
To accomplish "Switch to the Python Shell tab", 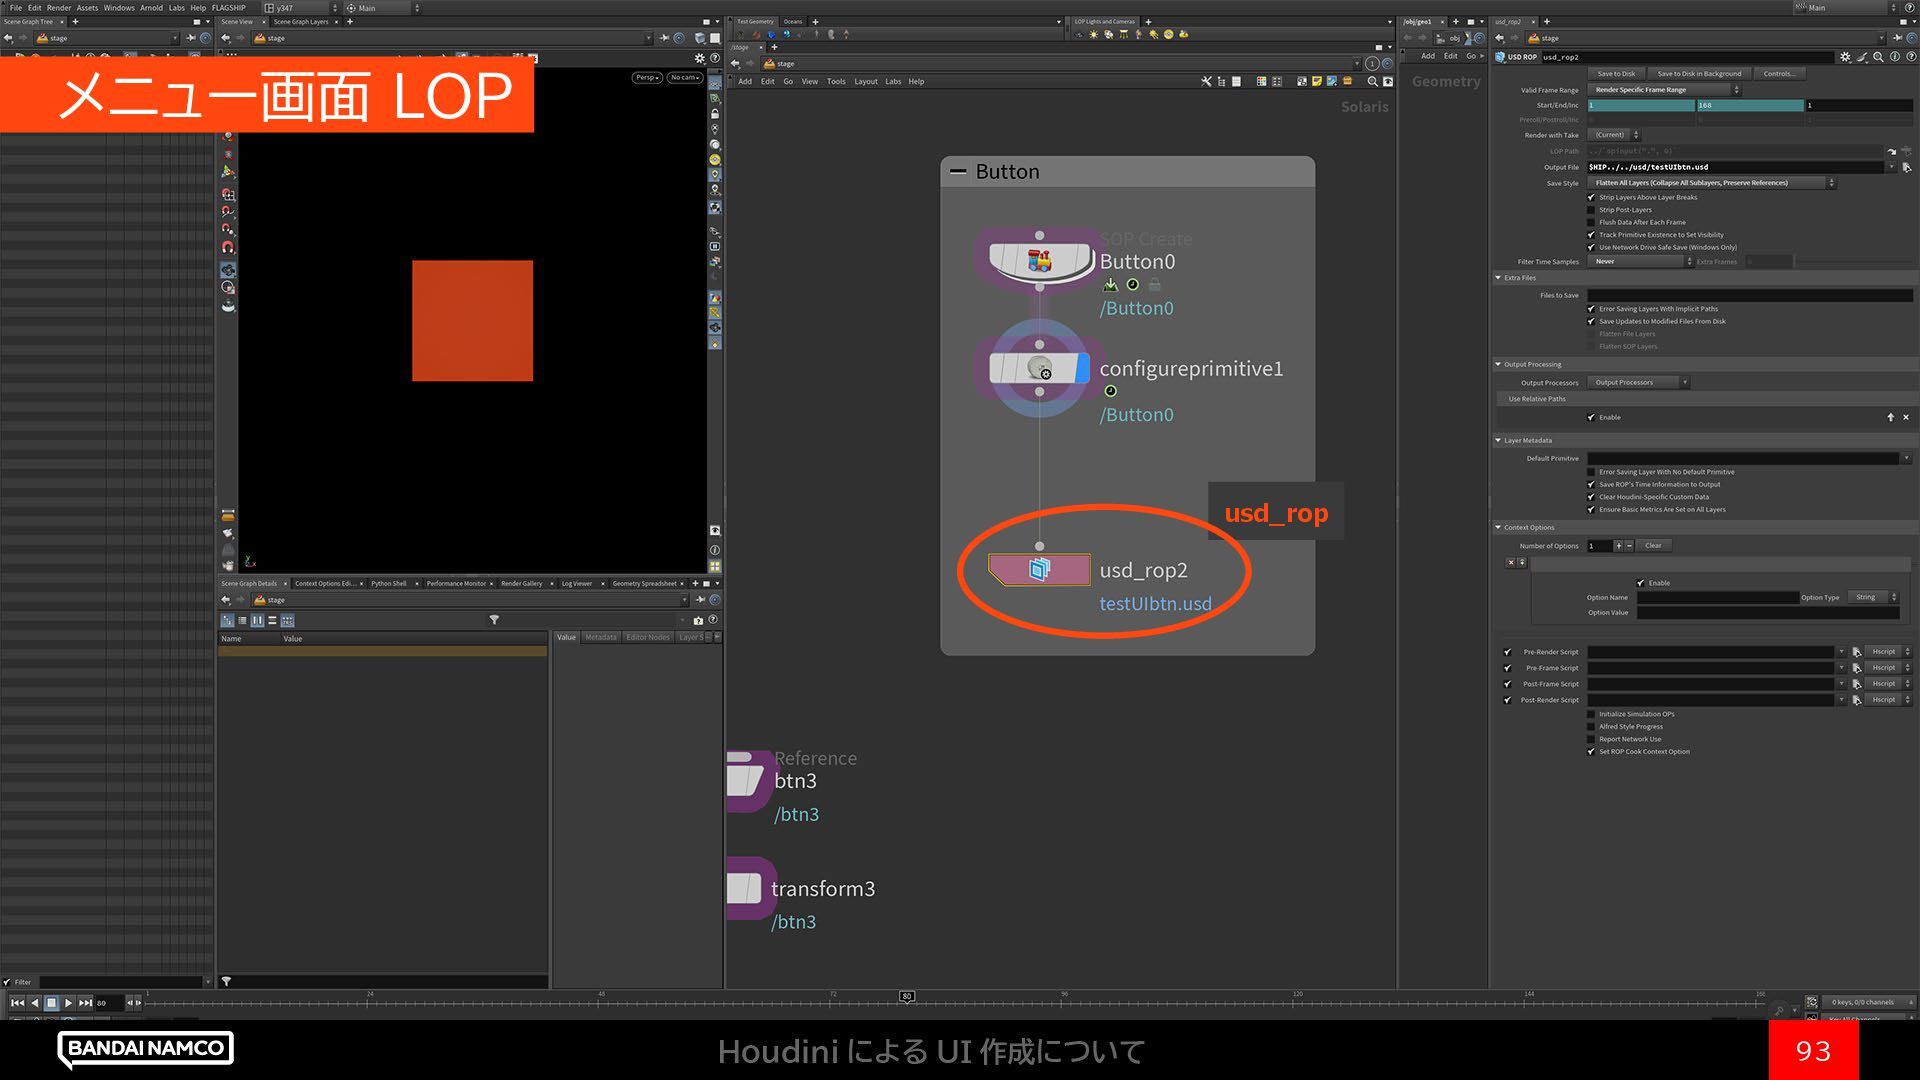I will tap(388, 583).
